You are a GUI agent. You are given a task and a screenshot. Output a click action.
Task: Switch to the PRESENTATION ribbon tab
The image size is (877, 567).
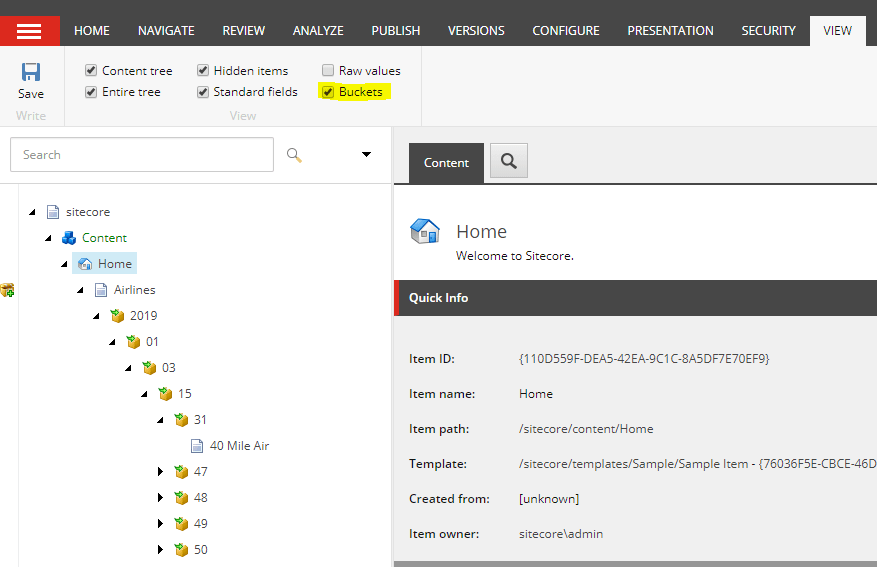[x=670, y=31]
